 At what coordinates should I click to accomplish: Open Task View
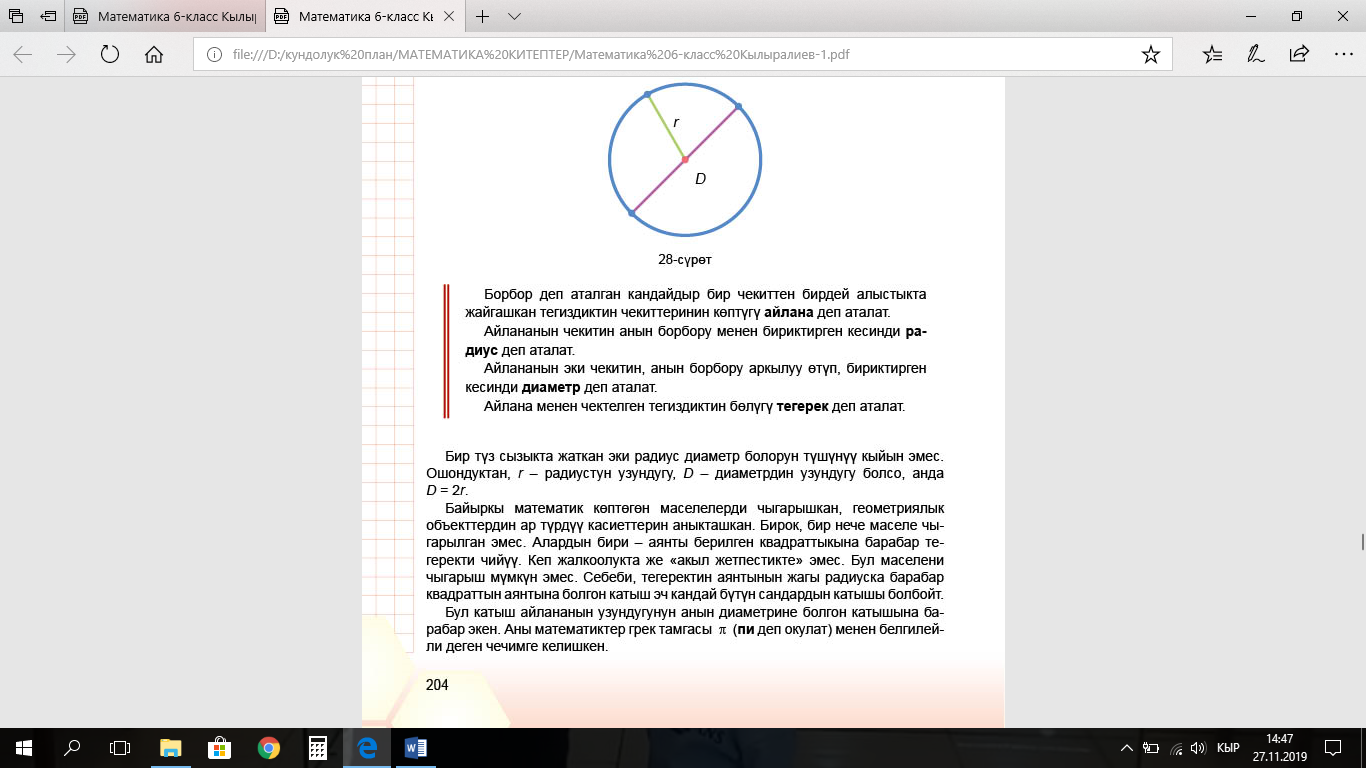120,747
